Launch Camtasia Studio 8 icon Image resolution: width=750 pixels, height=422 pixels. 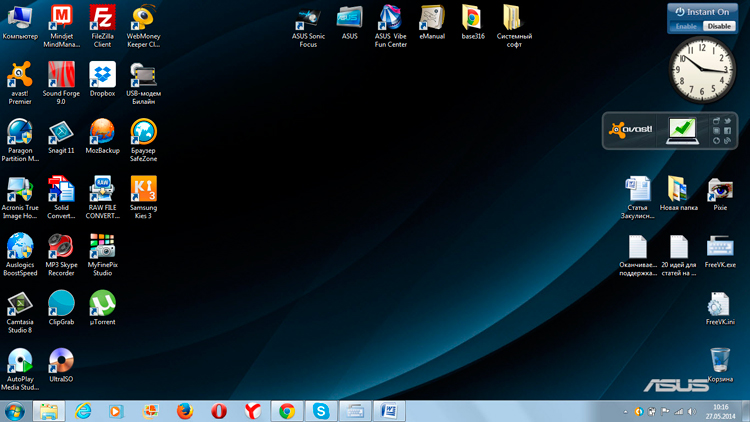click(20, 304)
